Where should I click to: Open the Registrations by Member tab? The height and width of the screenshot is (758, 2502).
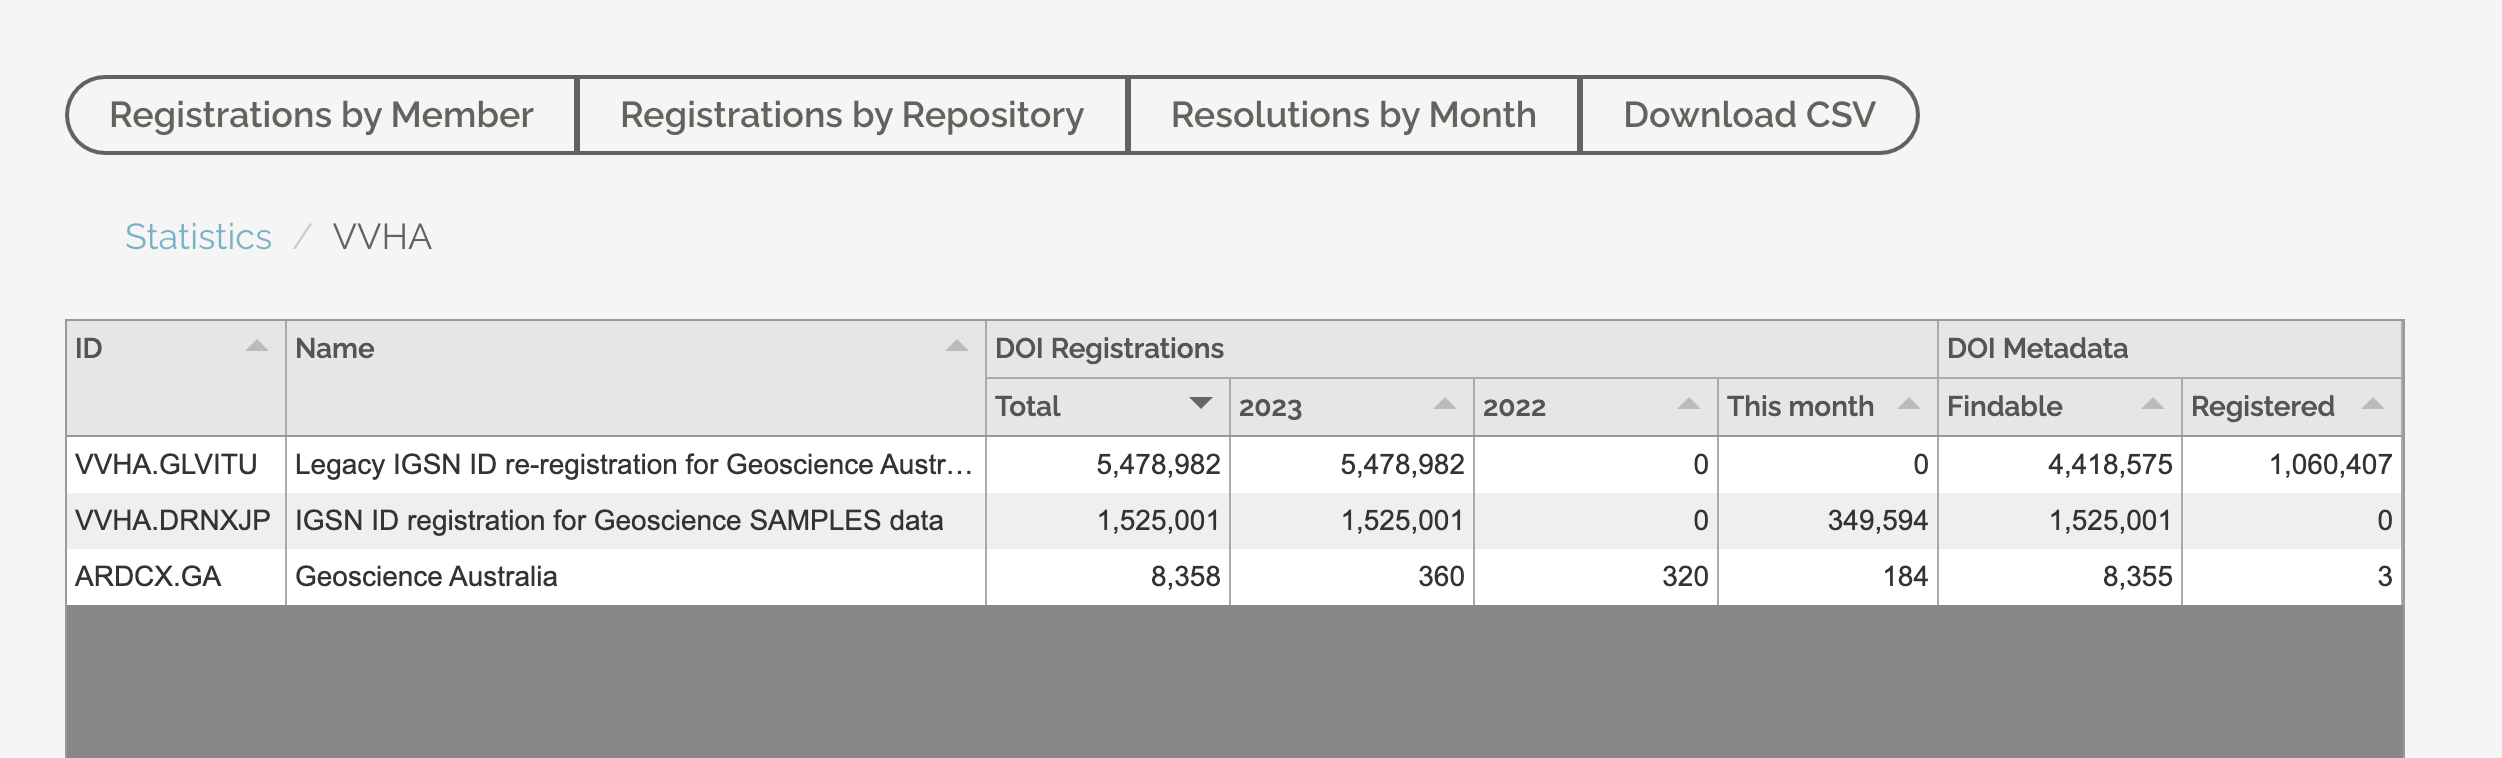[x=321, y=115]
